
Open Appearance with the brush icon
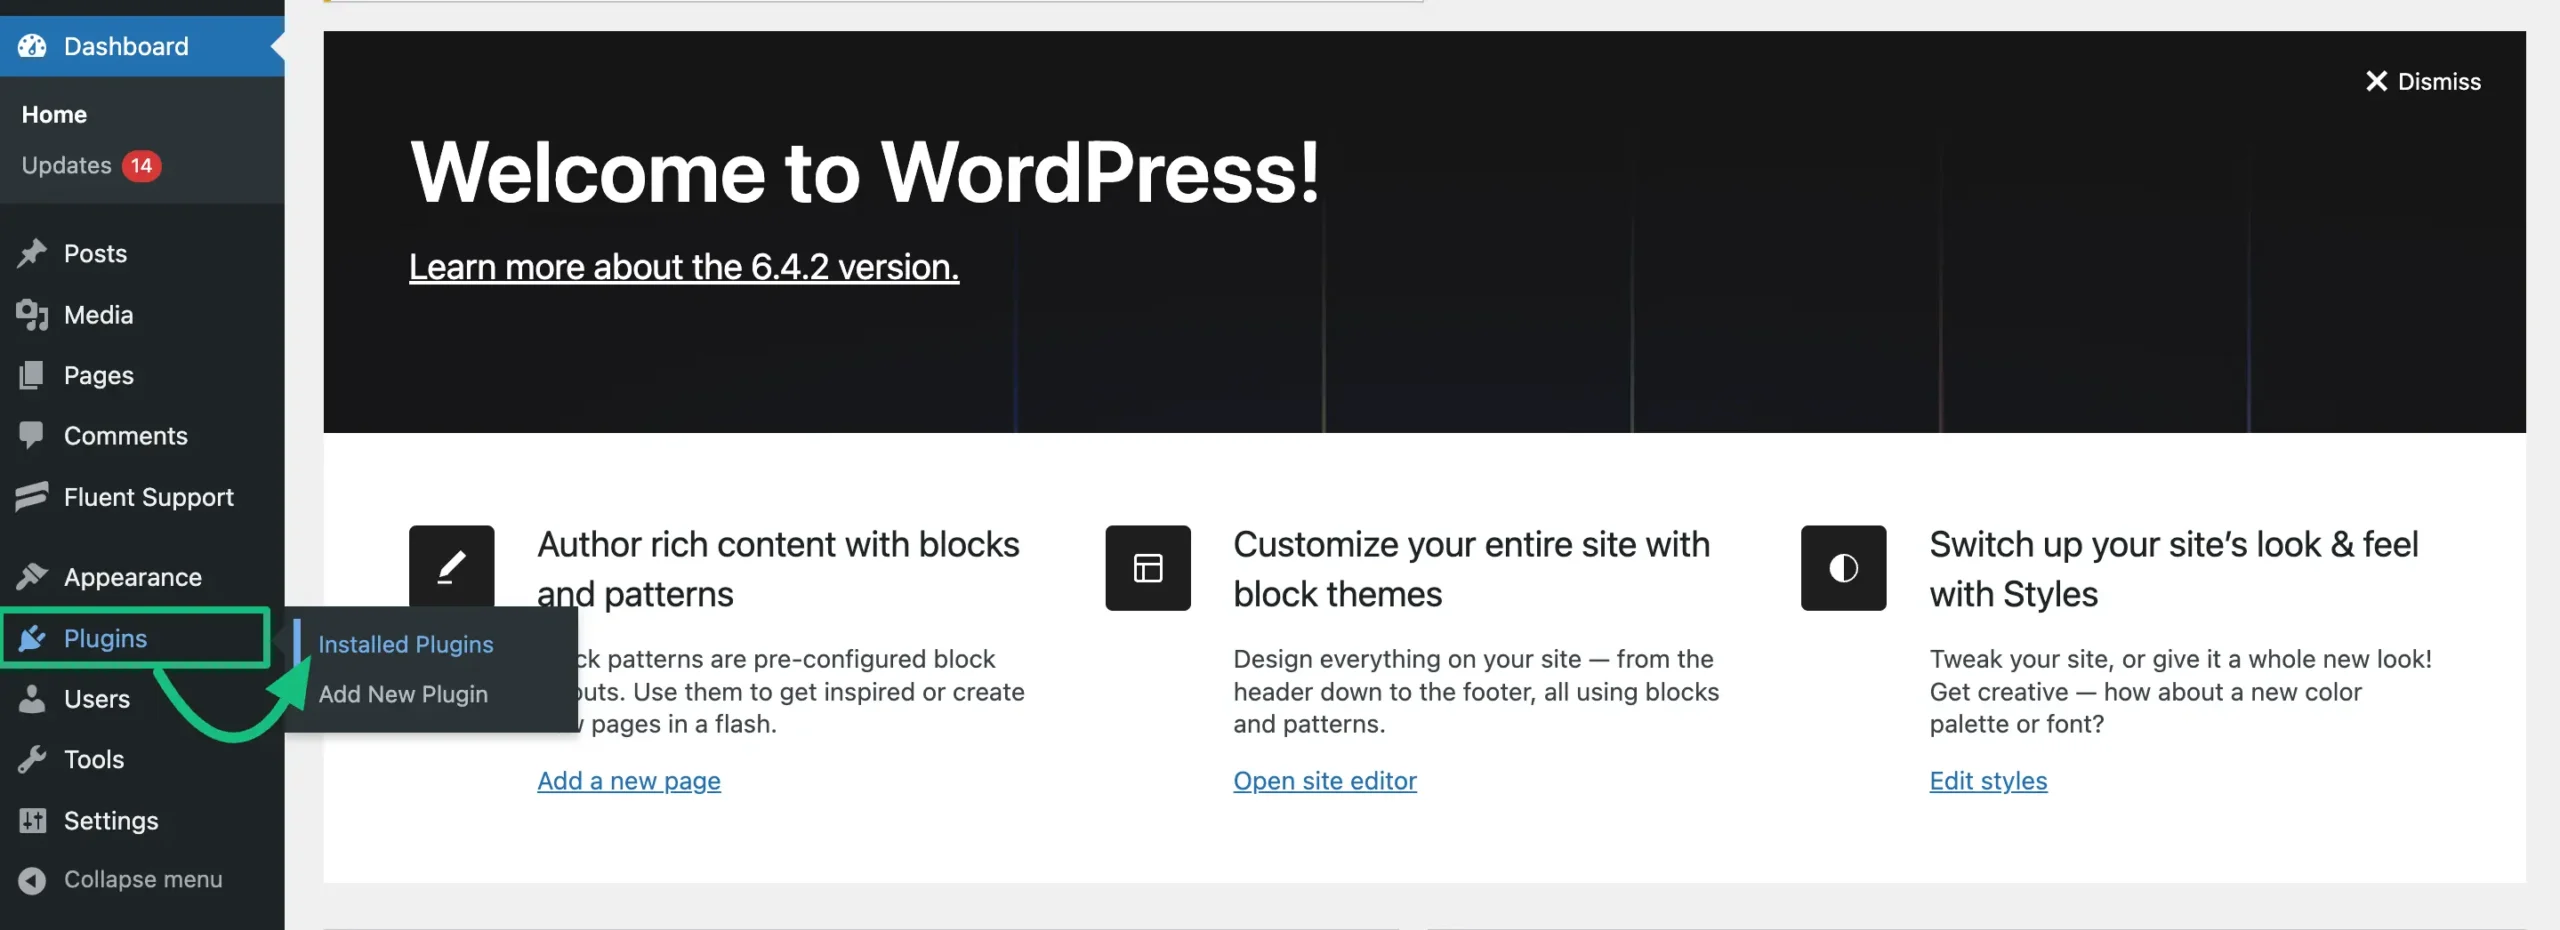(33, 577)
